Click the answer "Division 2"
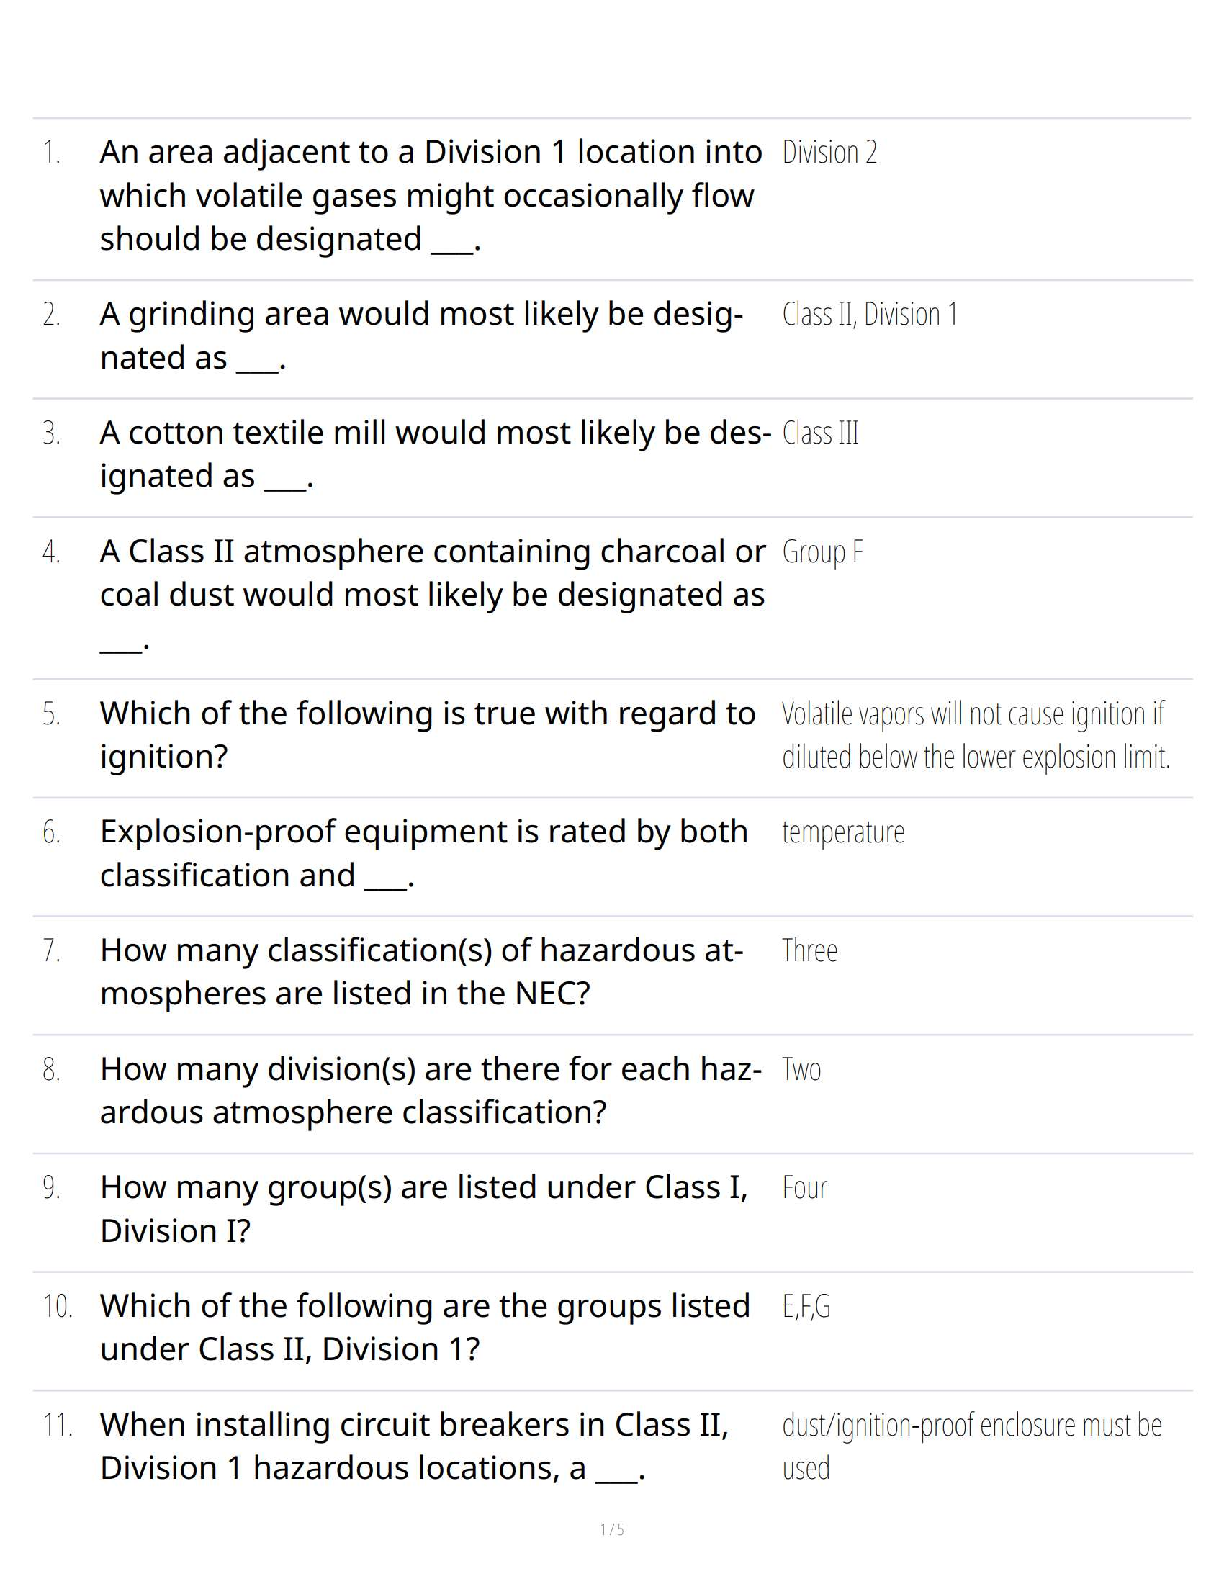Image resolution: width=1224 pixels, height=1584 pixels. tap(829, 153)
